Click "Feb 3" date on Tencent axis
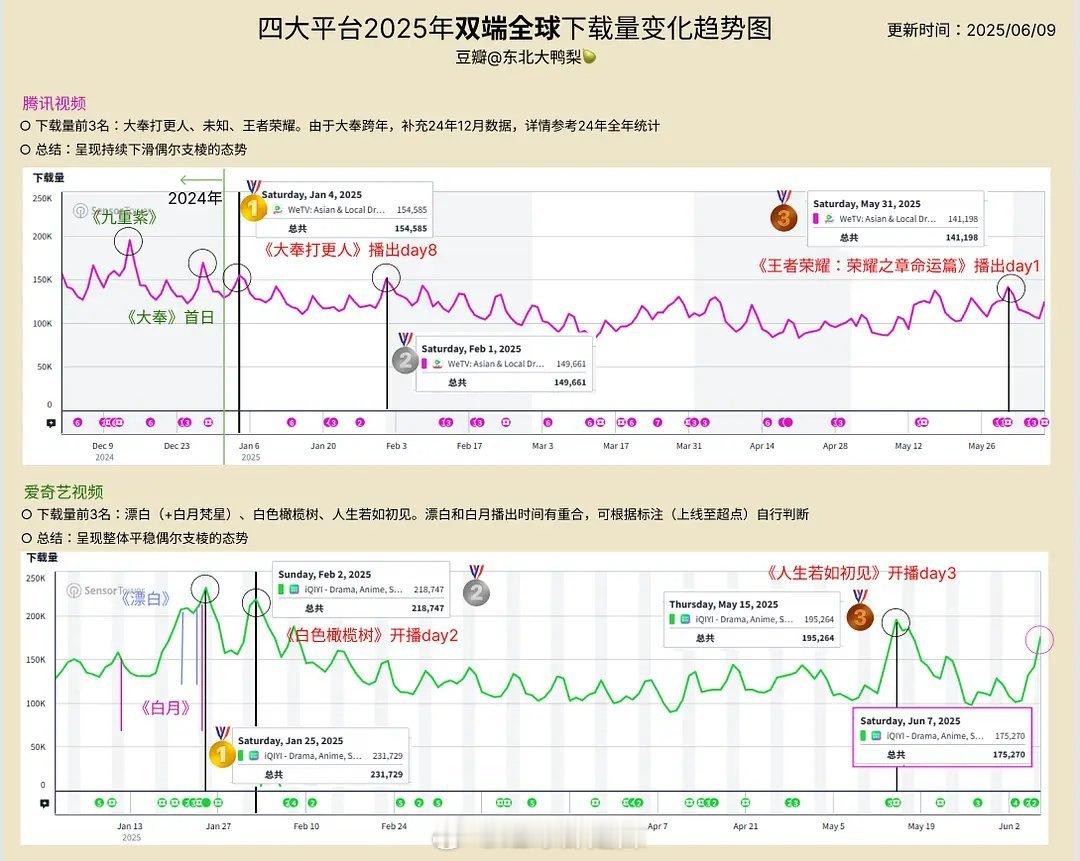This screenshot has width=1080, height=861. pos(396,446)
